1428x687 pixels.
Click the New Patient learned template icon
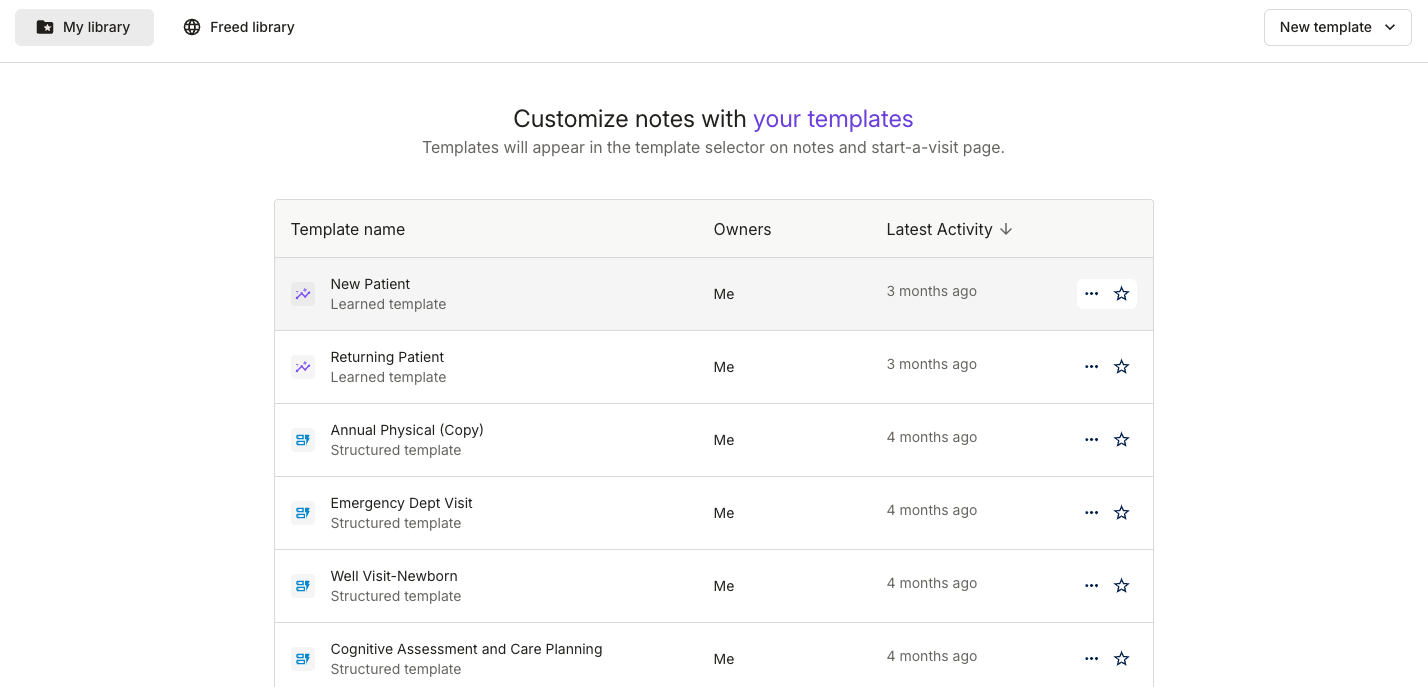302,294
